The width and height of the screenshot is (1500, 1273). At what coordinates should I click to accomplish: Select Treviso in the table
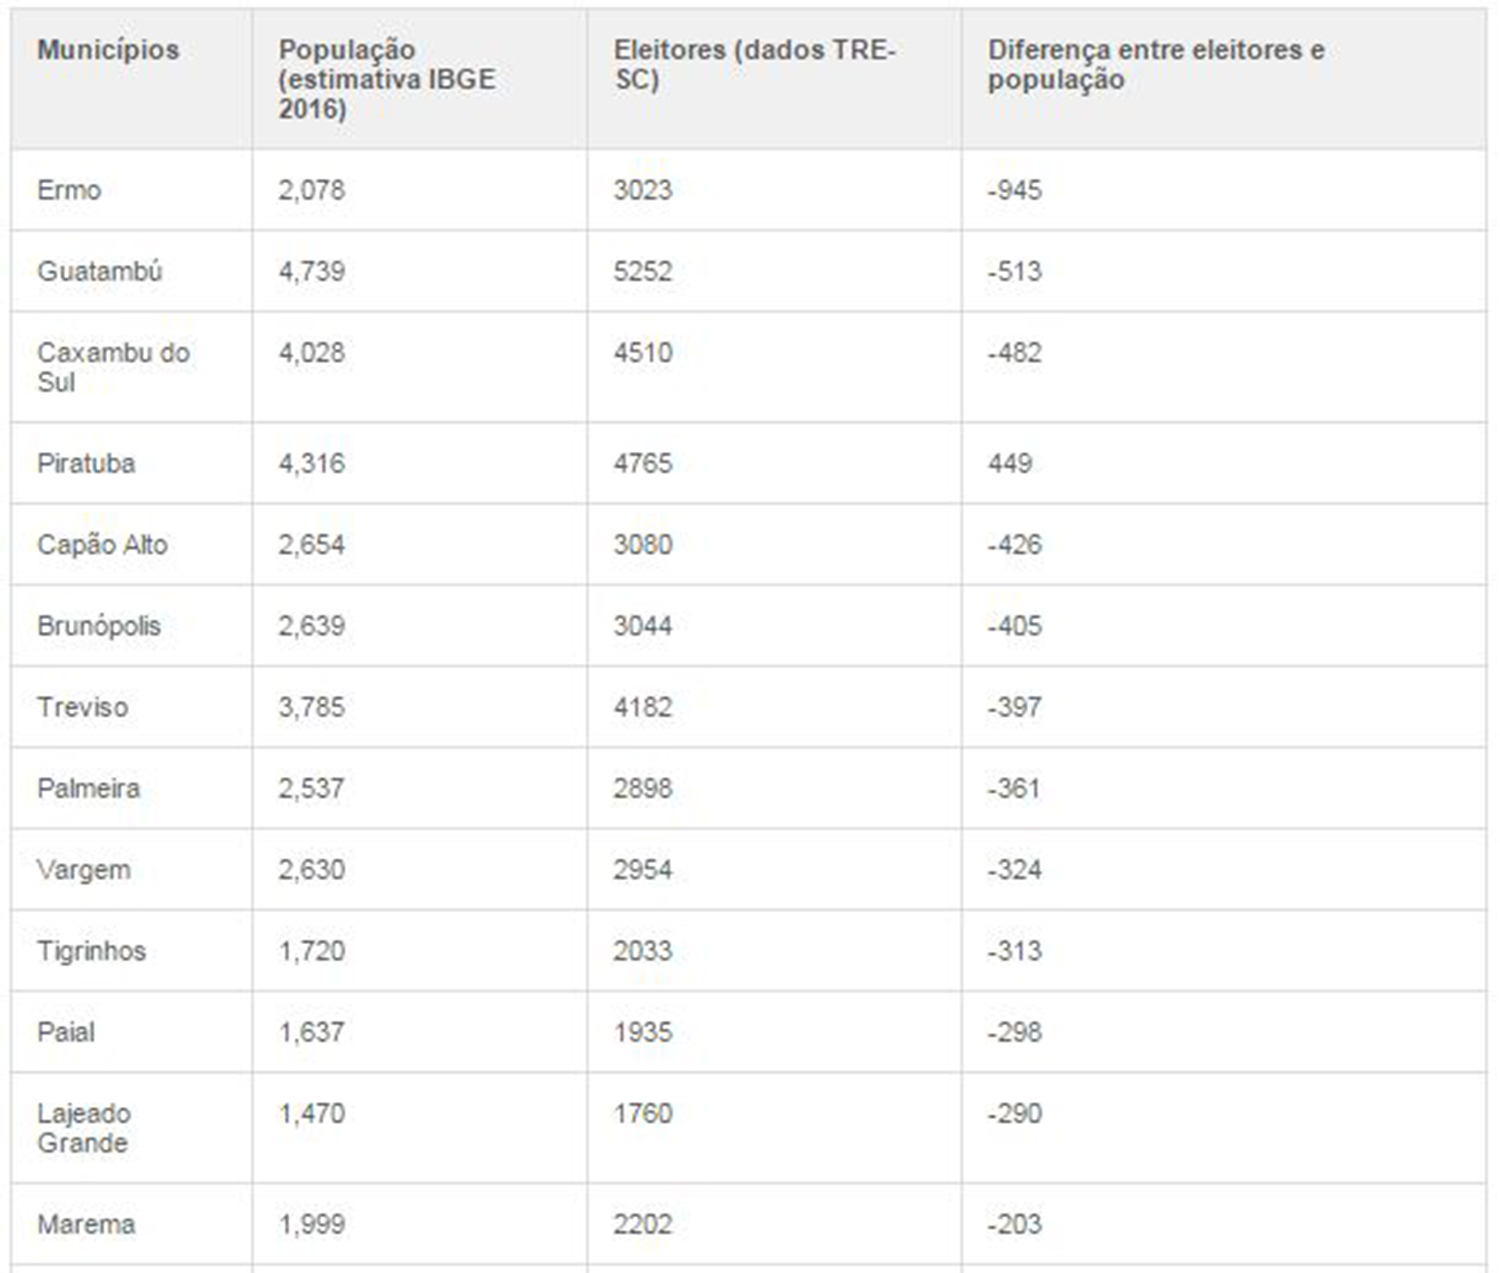point(82,707)
